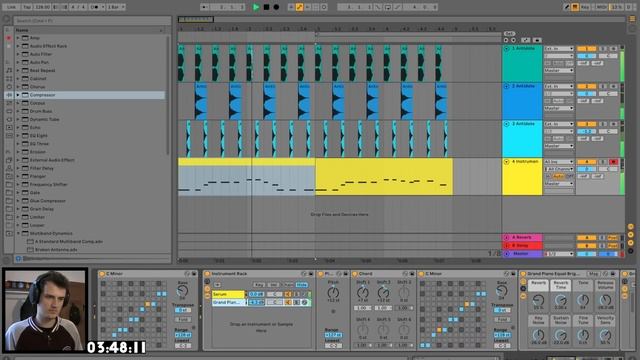Toggle the Link button in the control bar
640x360 pixels.
(11, 7)
